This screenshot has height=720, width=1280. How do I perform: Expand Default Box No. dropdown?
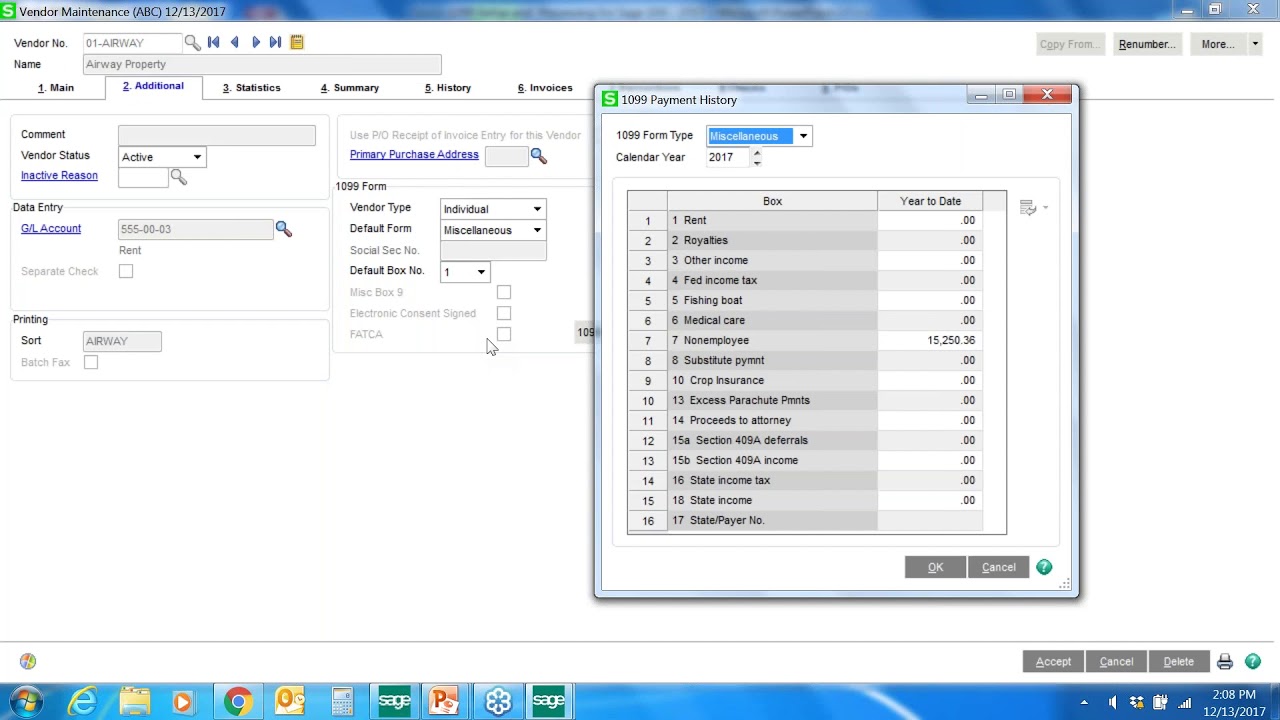click(x=481, y=272)
